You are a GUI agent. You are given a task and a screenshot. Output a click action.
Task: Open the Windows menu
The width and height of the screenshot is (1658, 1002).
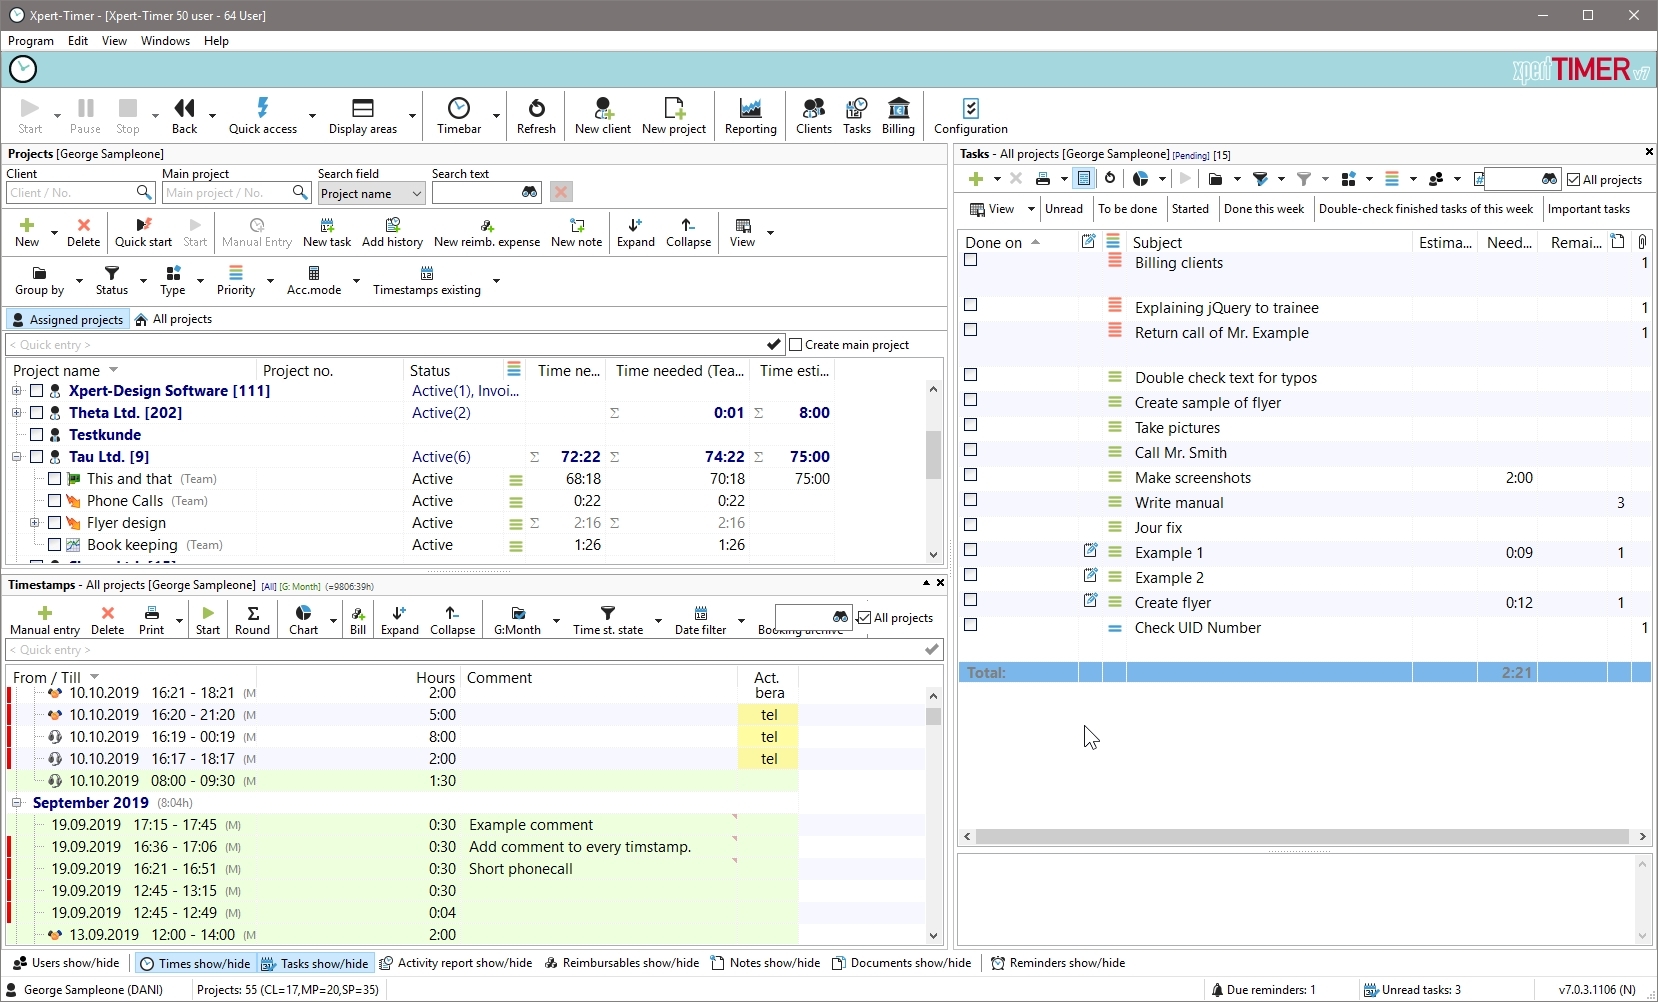[165, 41]
